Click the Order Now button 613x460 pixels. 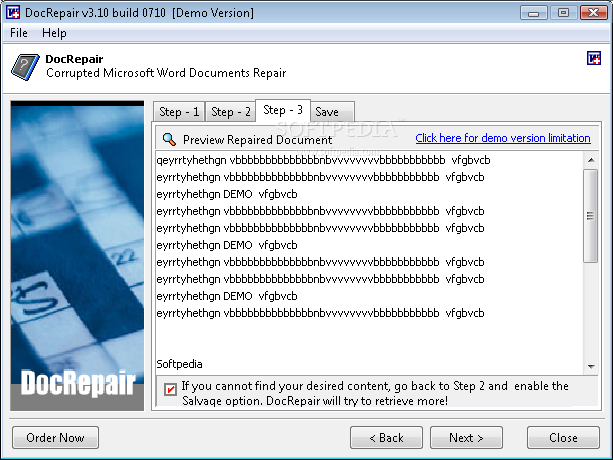[55, 437]
